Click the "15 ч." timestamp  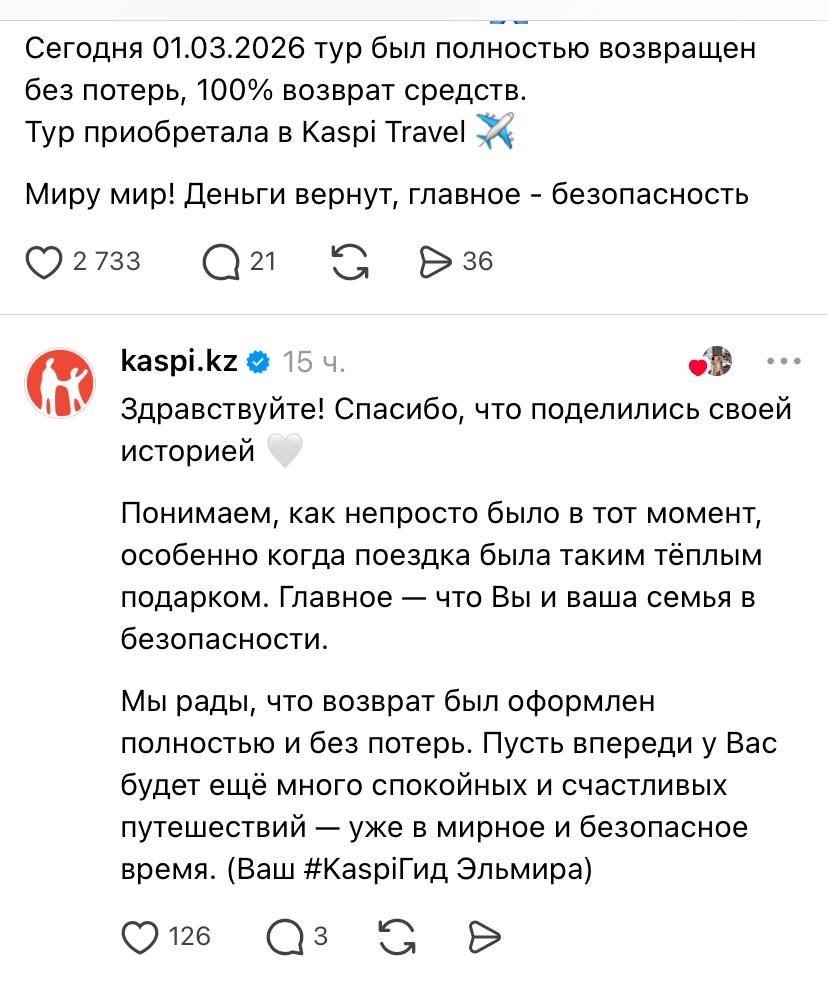coord(314,362)
